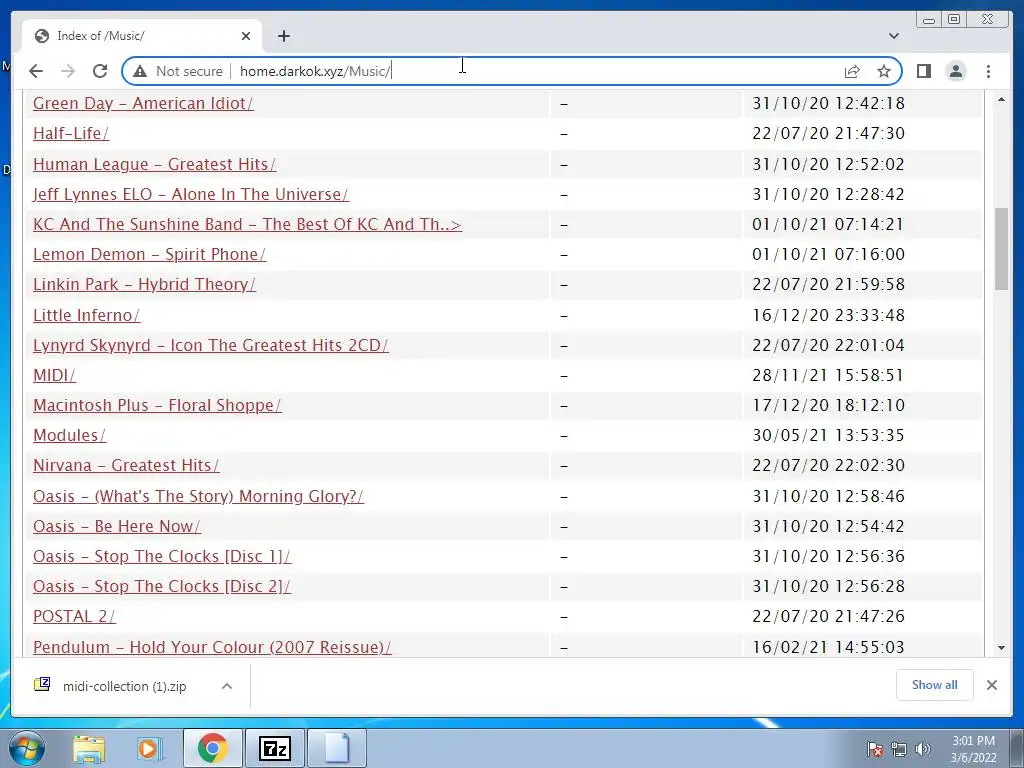Open the blank document taskbar item
This screenshot has width=1024, height=768.
pyautogui.click(x=337, y=748)
